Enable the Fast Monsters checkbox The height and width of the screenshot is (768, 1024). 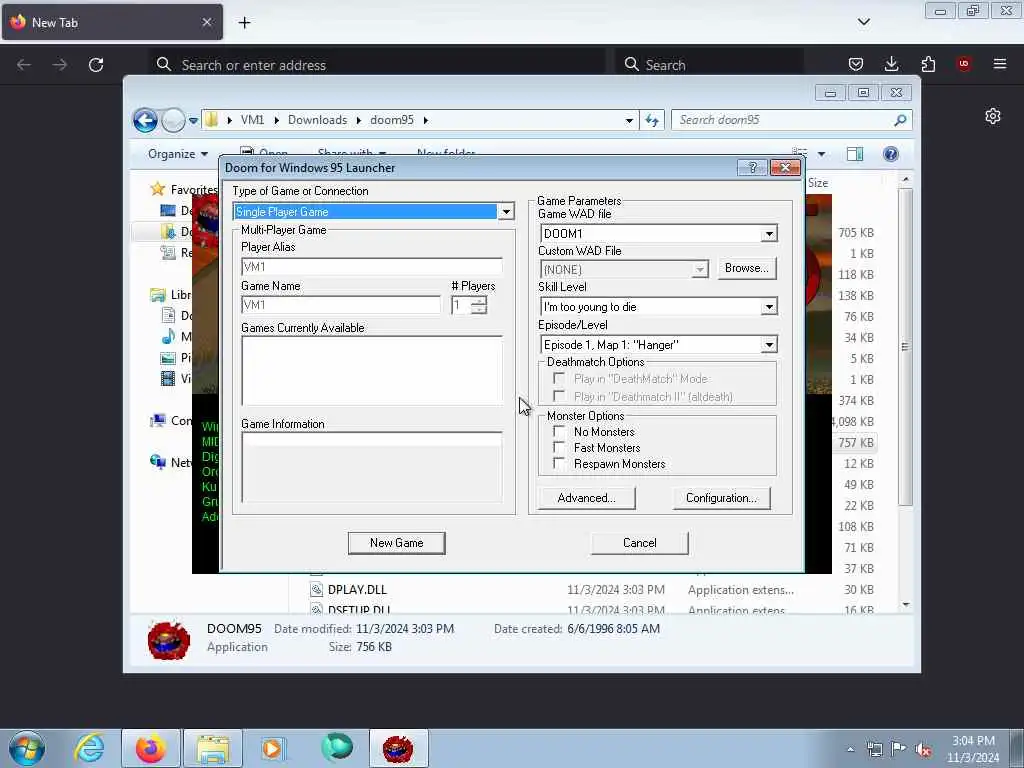click(559, 447)
